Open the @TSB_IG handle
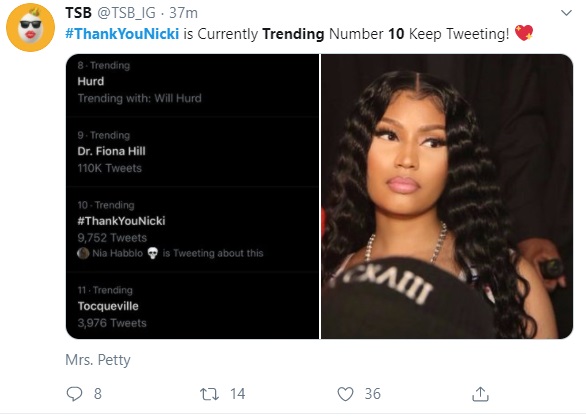This screenshot has width=586, height=416. [126, 13]
